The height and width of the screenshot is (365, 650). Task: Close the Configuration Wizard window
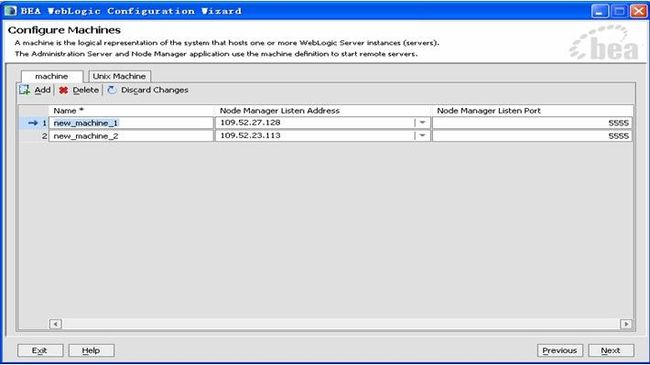point(639,11)
